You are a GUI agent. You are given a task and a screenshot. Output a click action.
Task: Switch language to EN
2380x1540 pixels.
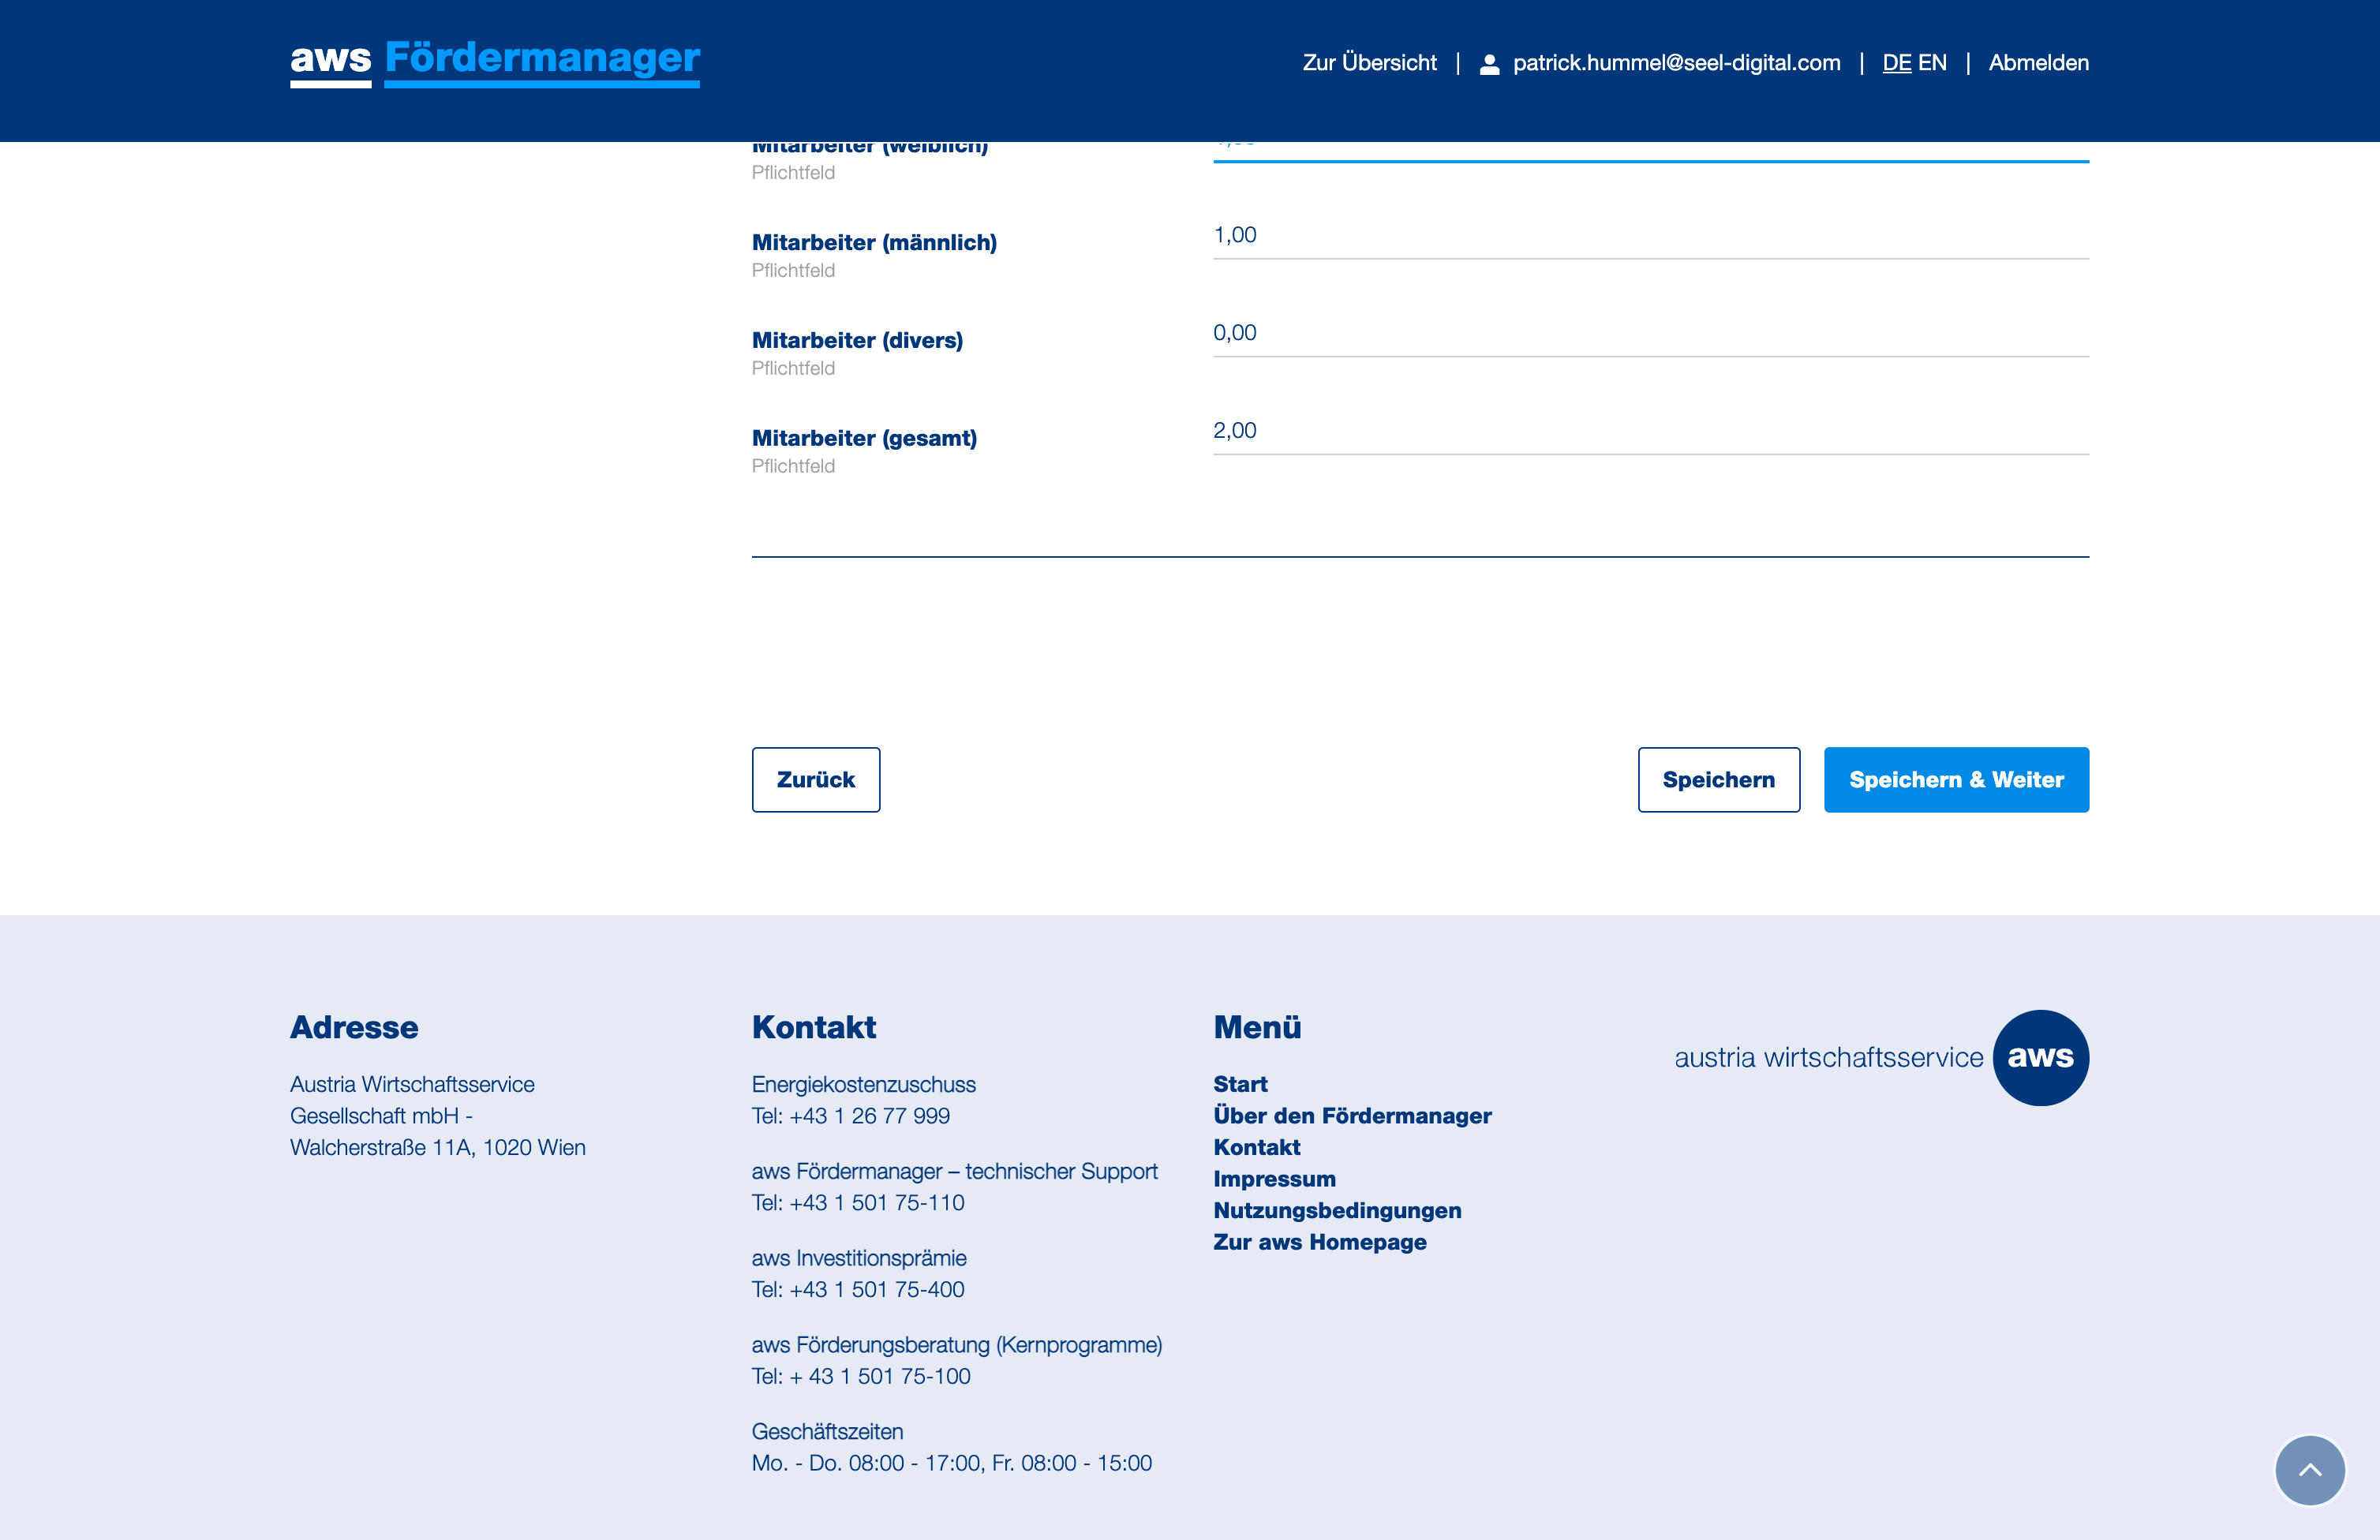point(1932,63)
